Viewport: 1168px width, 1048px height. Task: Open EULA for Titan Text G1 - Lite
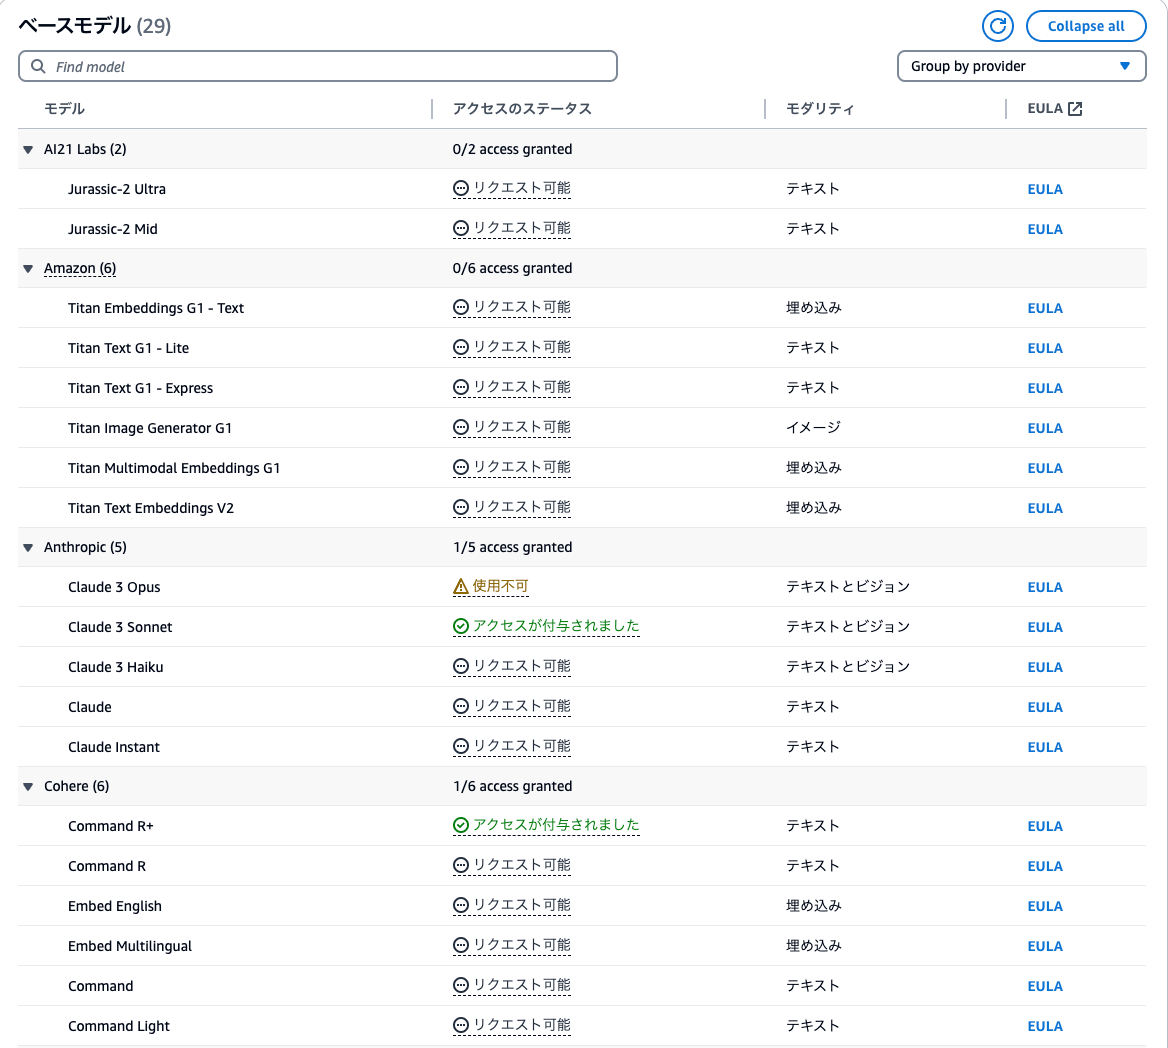click(x=1044, y=349)
